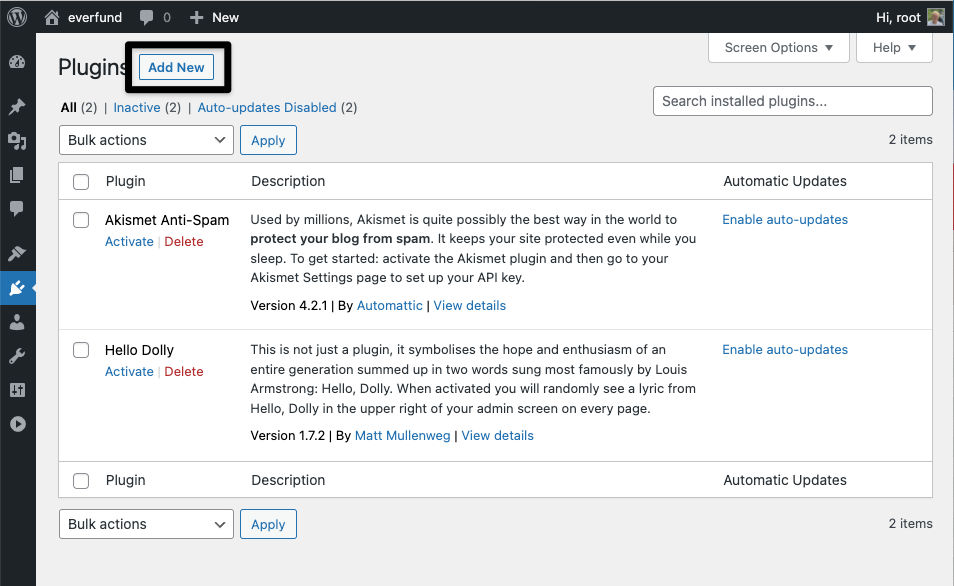This screenshot has height=586, width=954.
Task: Open Plugins from the sidebar plug icon
Action: click(x=17, y=288)
